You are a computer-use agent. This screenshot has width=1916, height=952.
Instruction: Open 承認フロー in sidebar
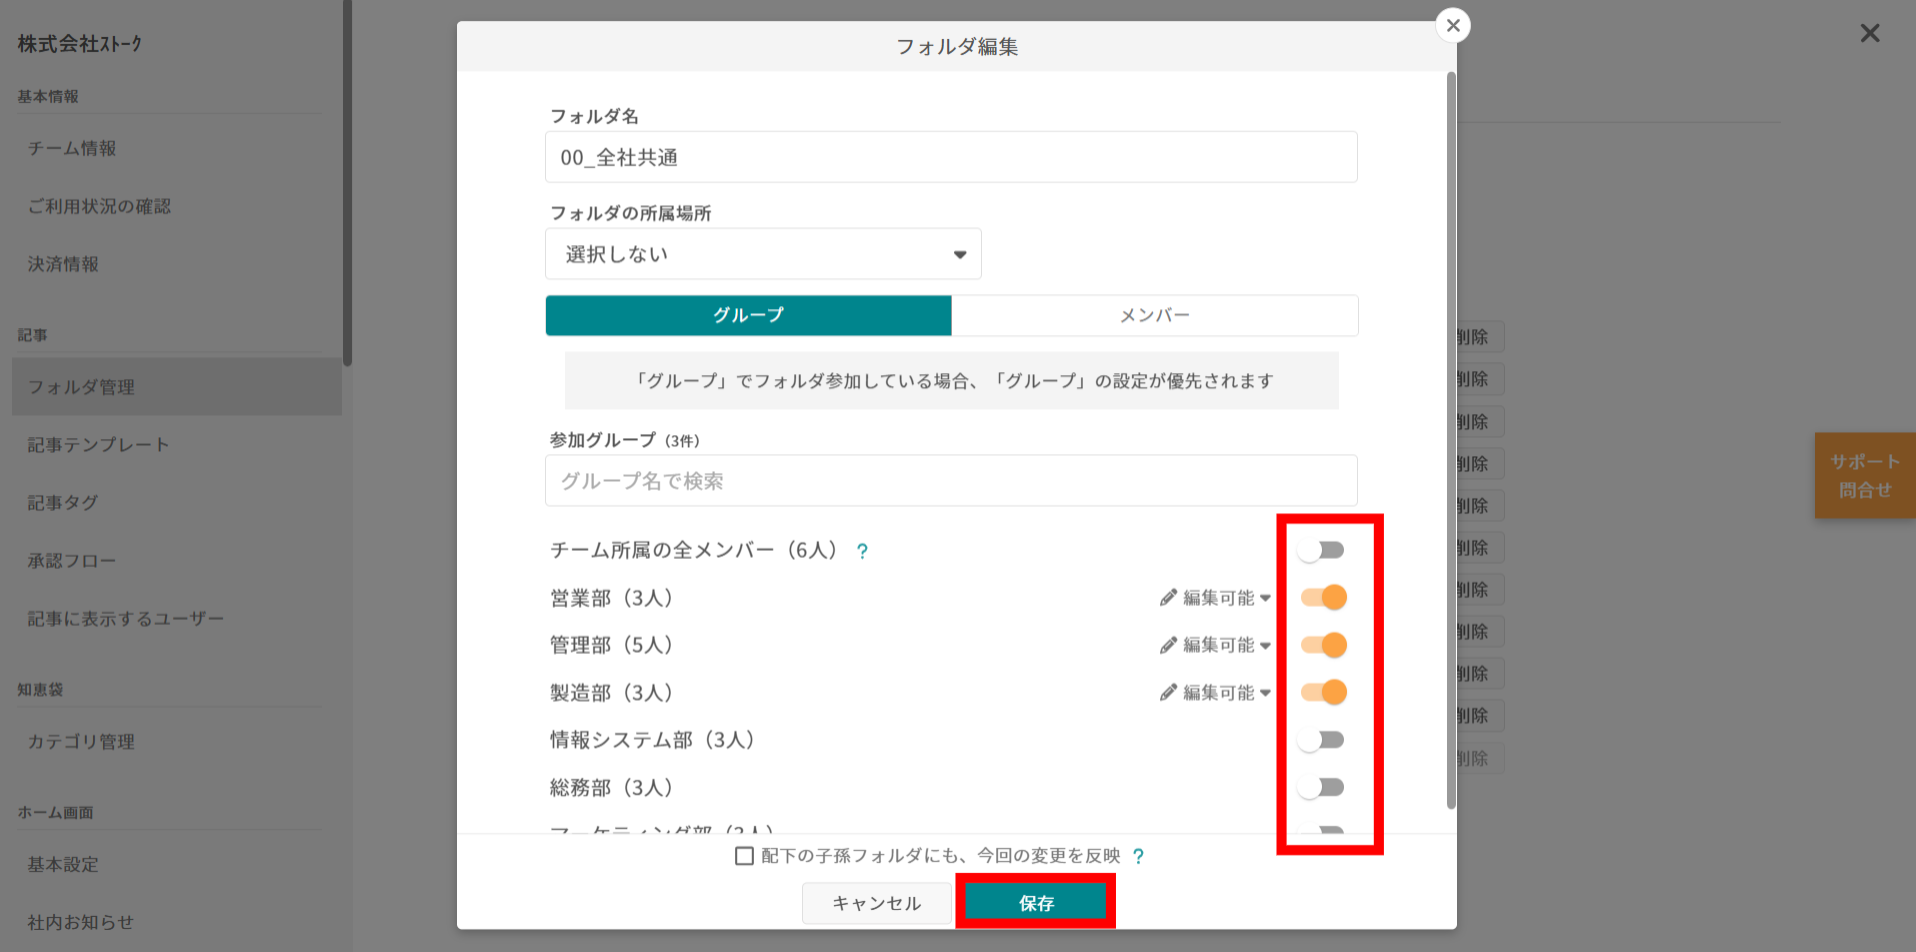point(72,561)
